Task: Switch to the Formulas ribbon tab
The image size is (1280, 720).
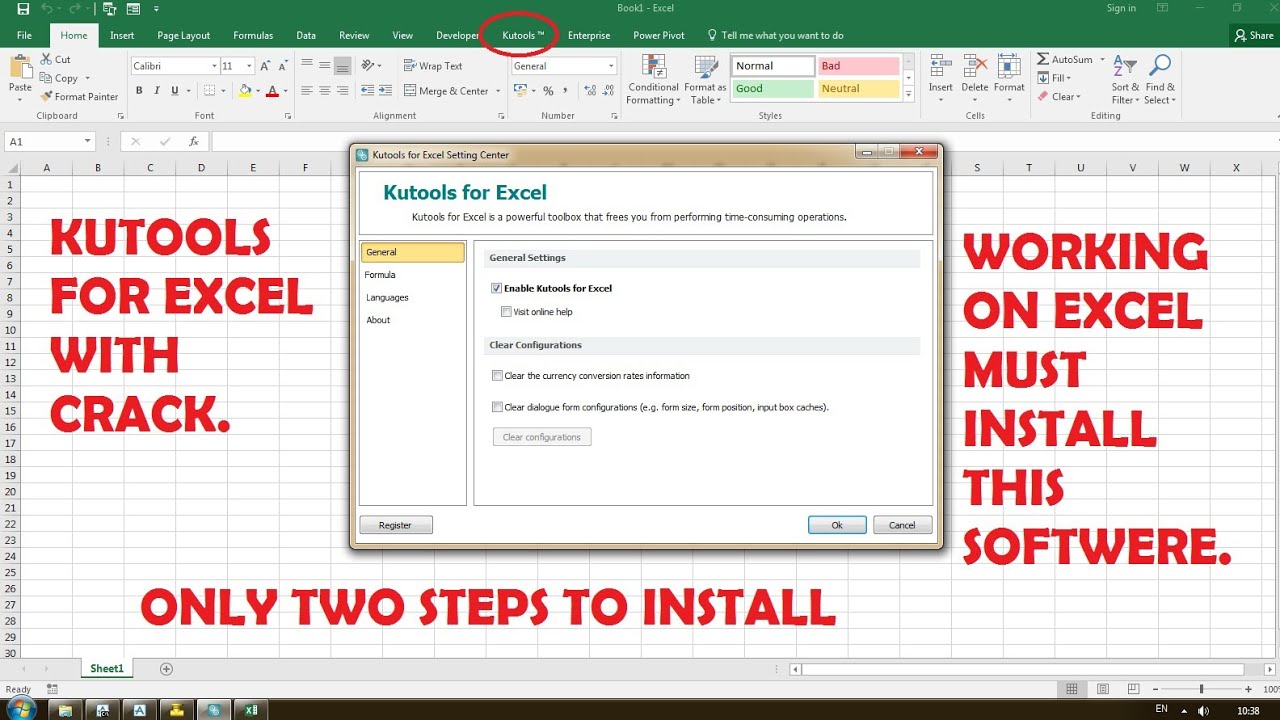Action: (x=253, y=35)
